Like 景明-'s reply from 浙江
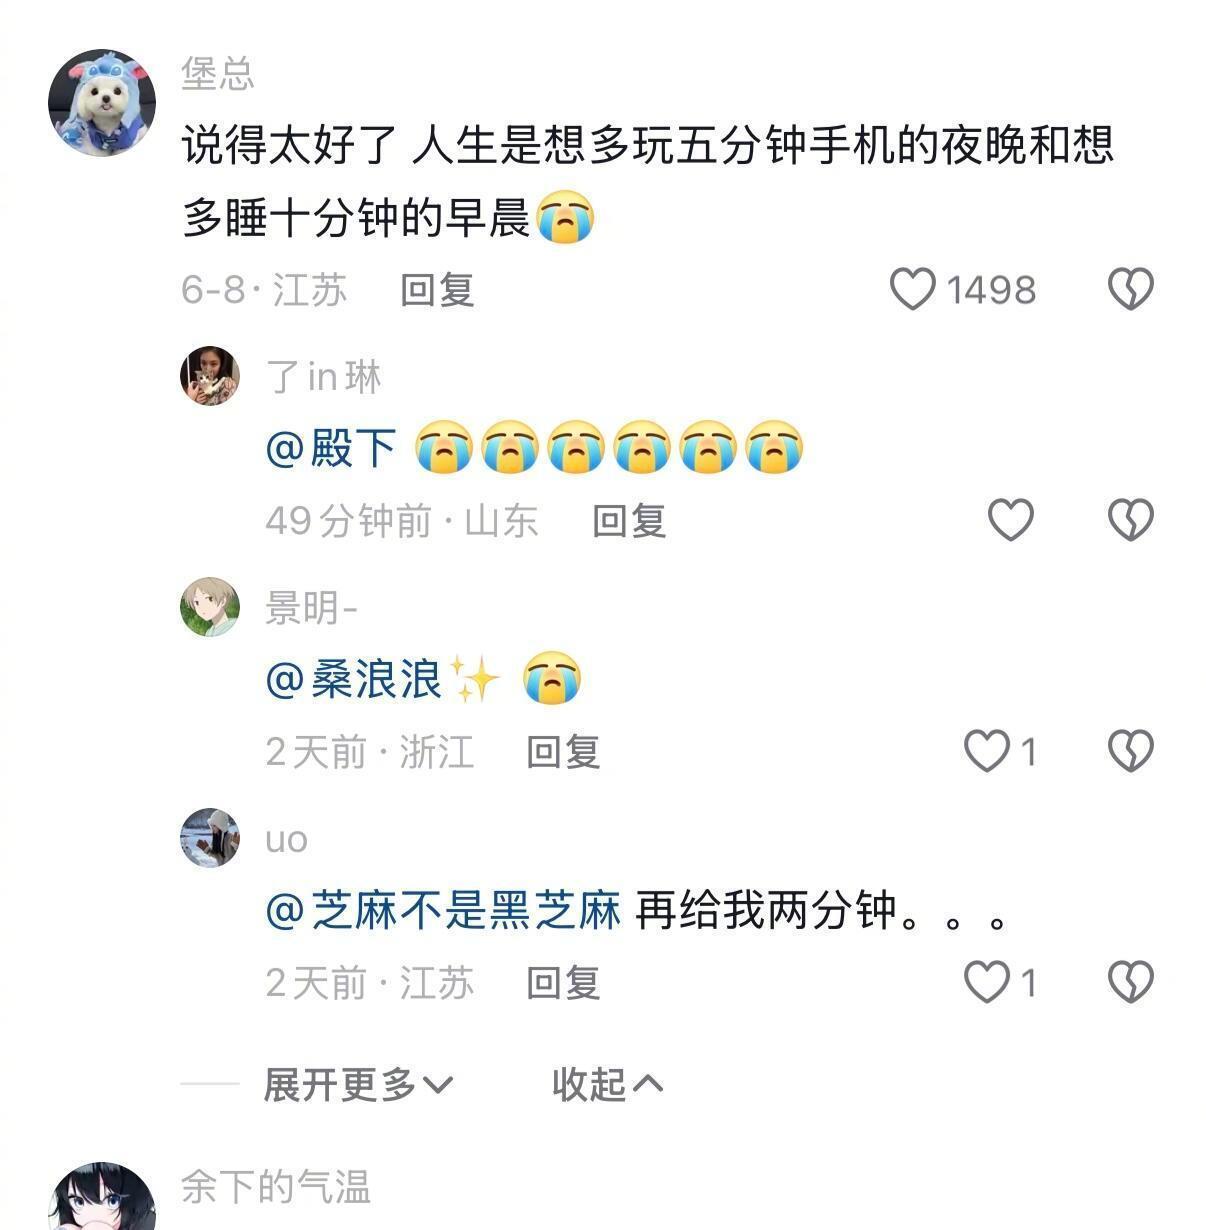Screen dimensions: 1206x1230 coord(986,751)
